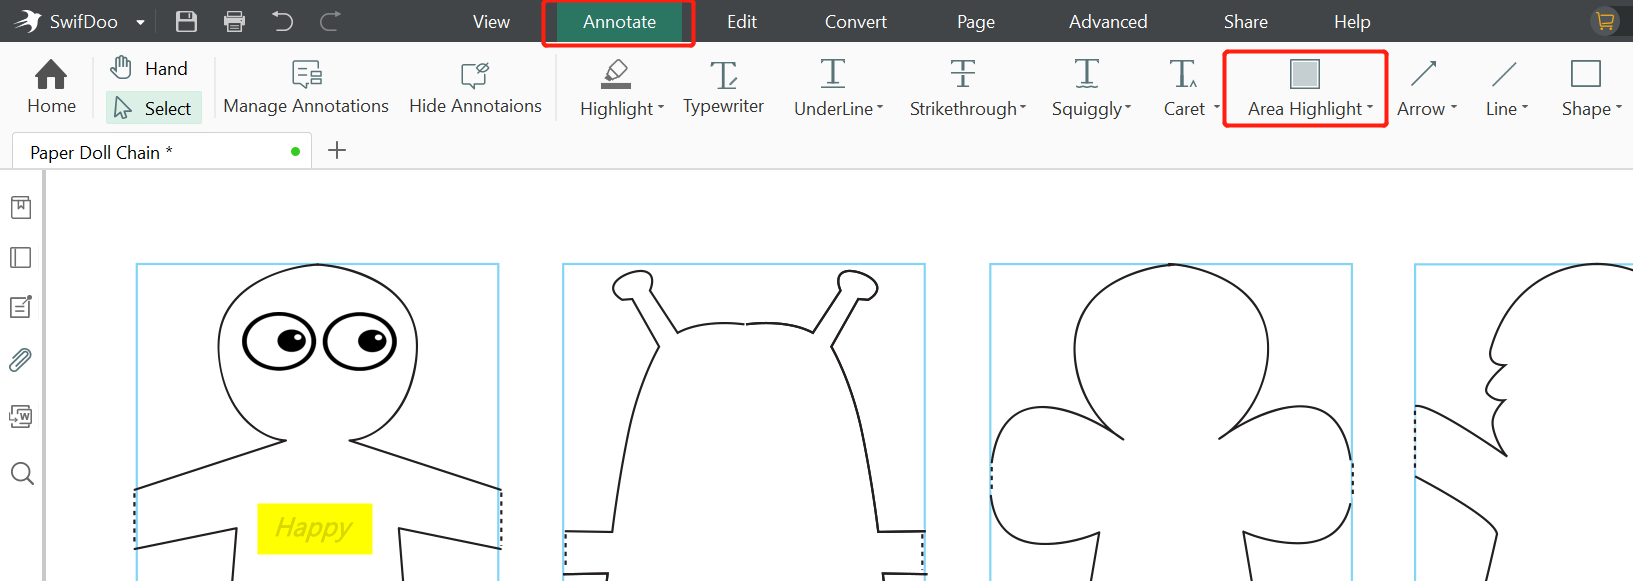Select the Line drawing tool icon
1633x581 pixels.
coord(1504,73)
